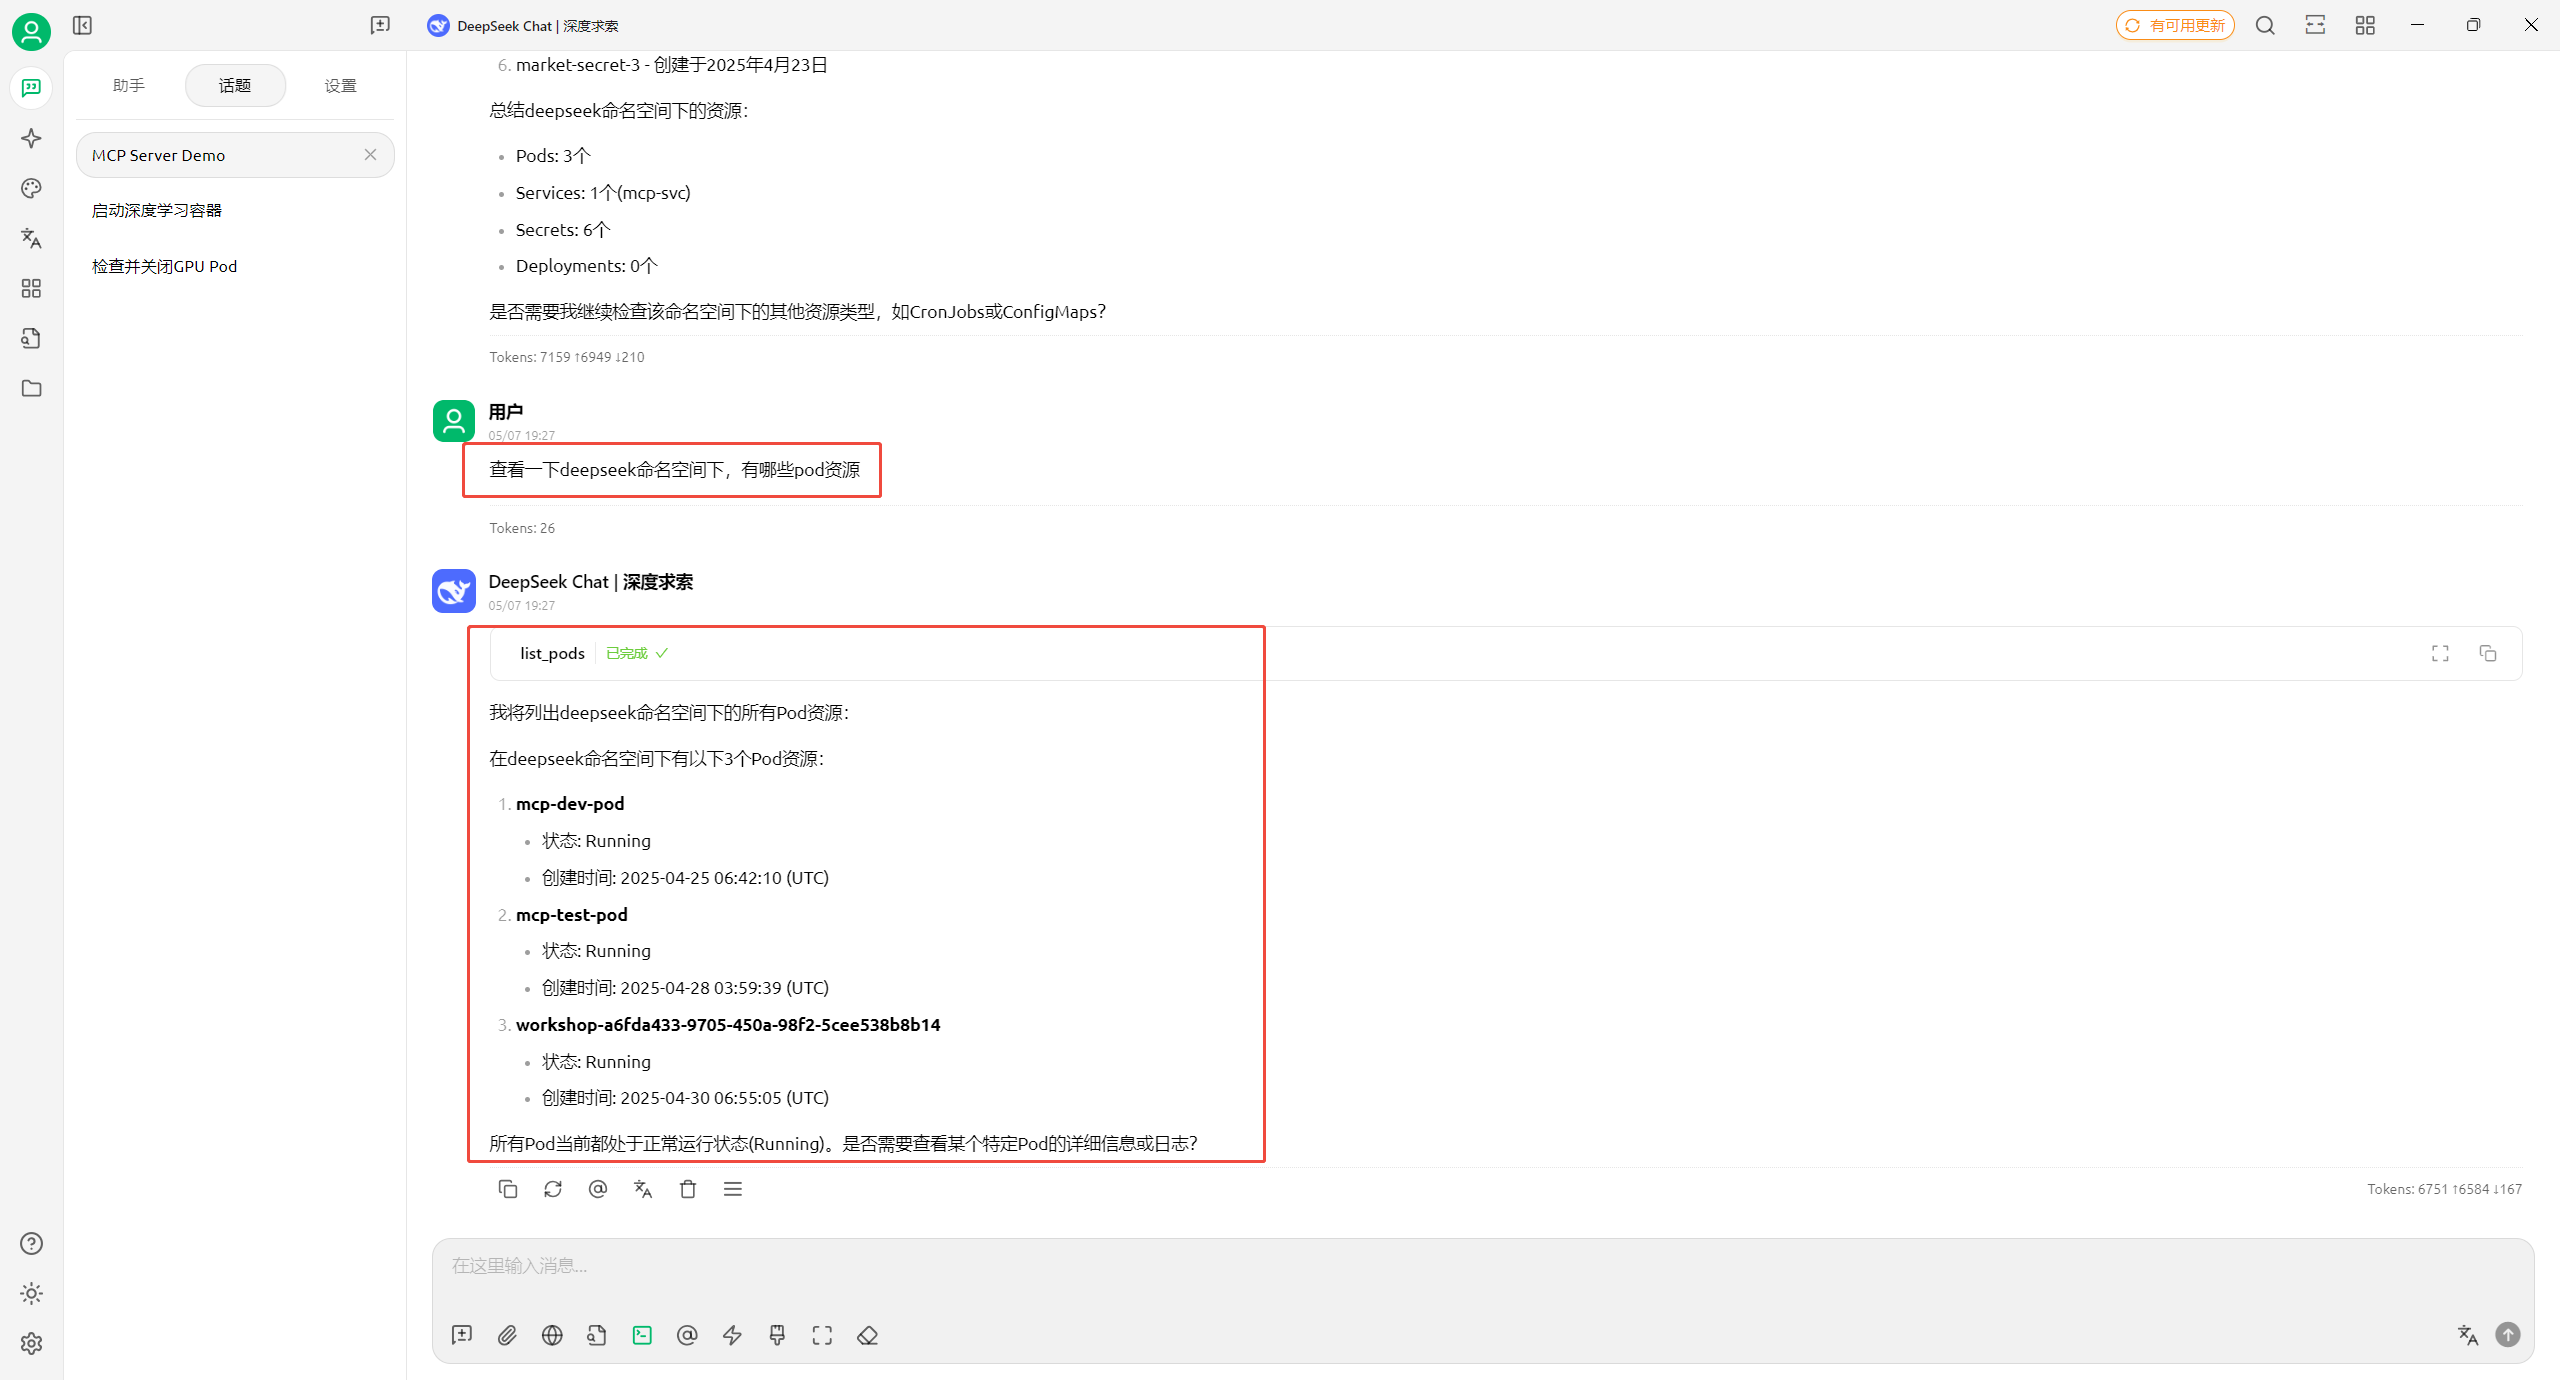This screenshot has height=1380, width=2560.
Task: Open the files folder sidebar icon
Action: pos(31,388)
